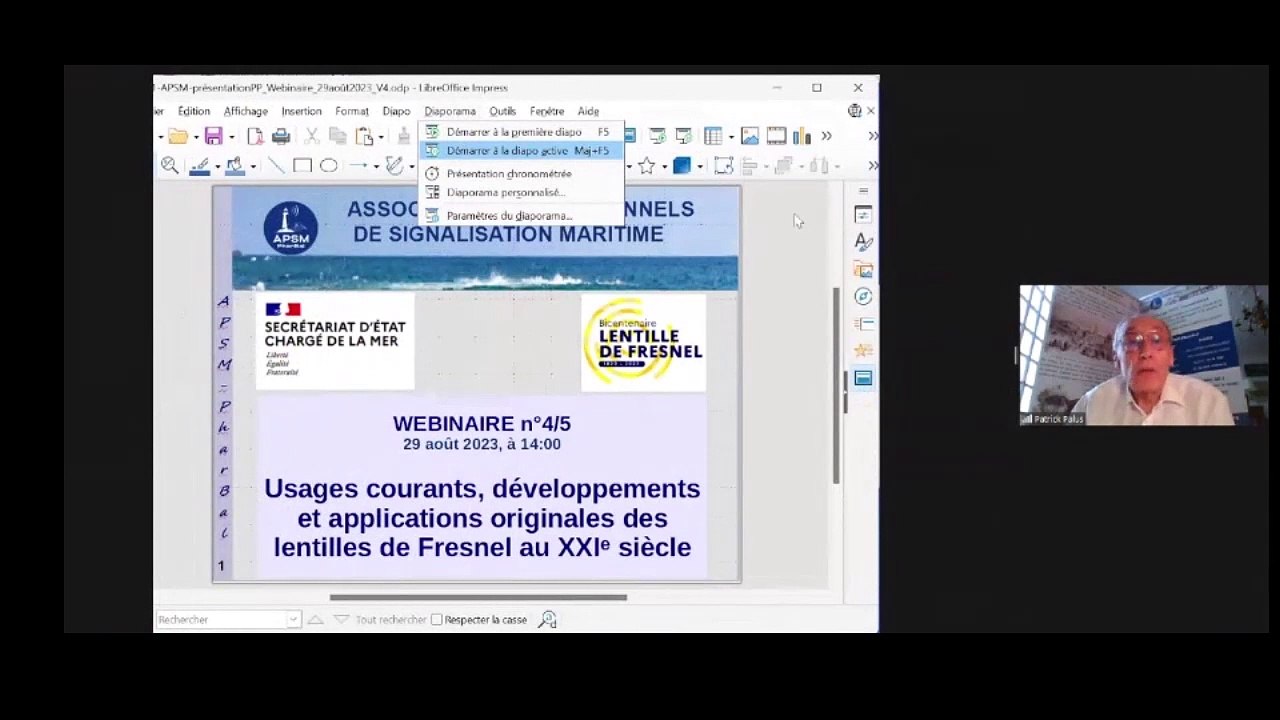Open the Diapo menu
The width and height of the screenshot is (1280, 720).
[396, 111]
